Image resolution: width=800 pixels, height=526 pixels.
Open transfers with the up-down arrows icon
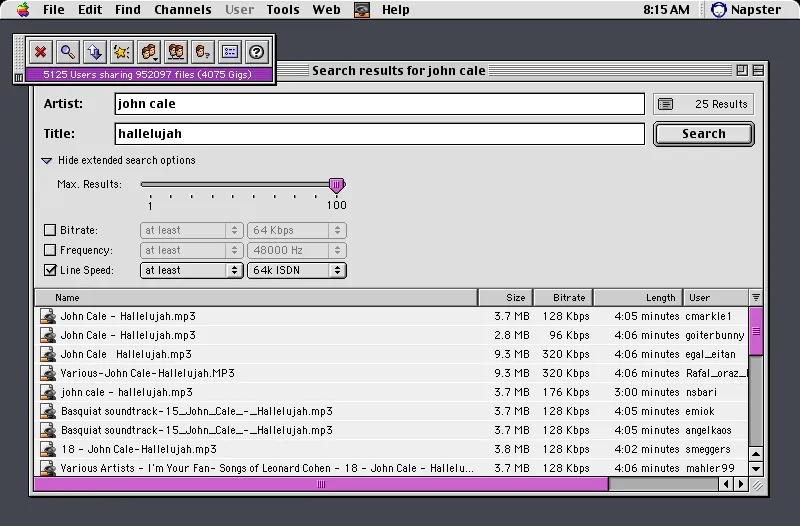[x=95, y=52]
